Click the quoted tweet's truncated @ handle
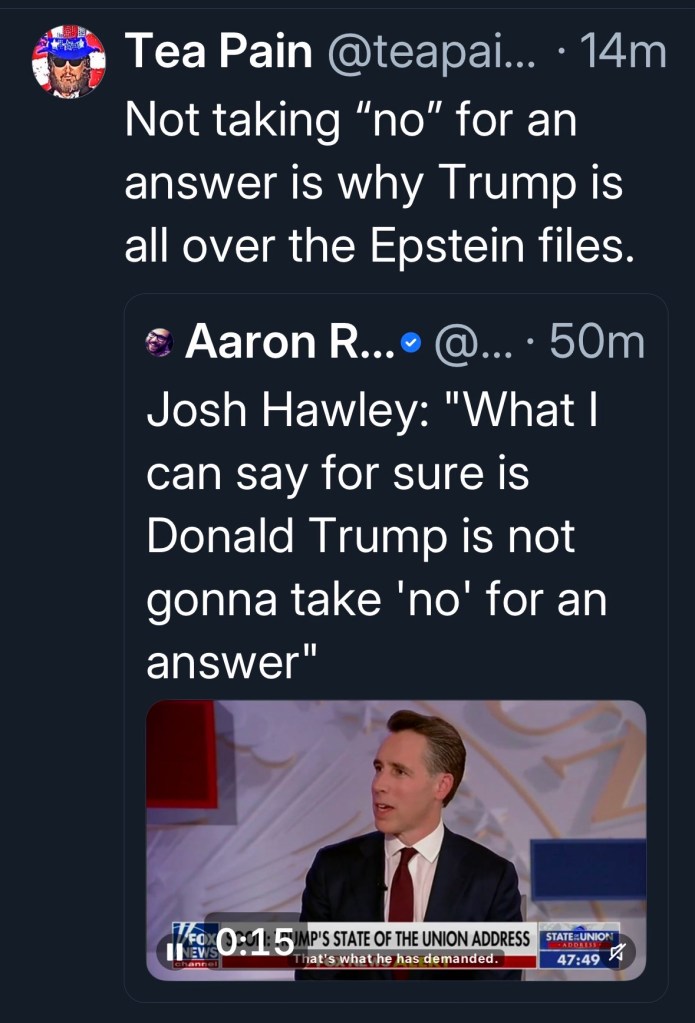 click(x=476, y=343)
